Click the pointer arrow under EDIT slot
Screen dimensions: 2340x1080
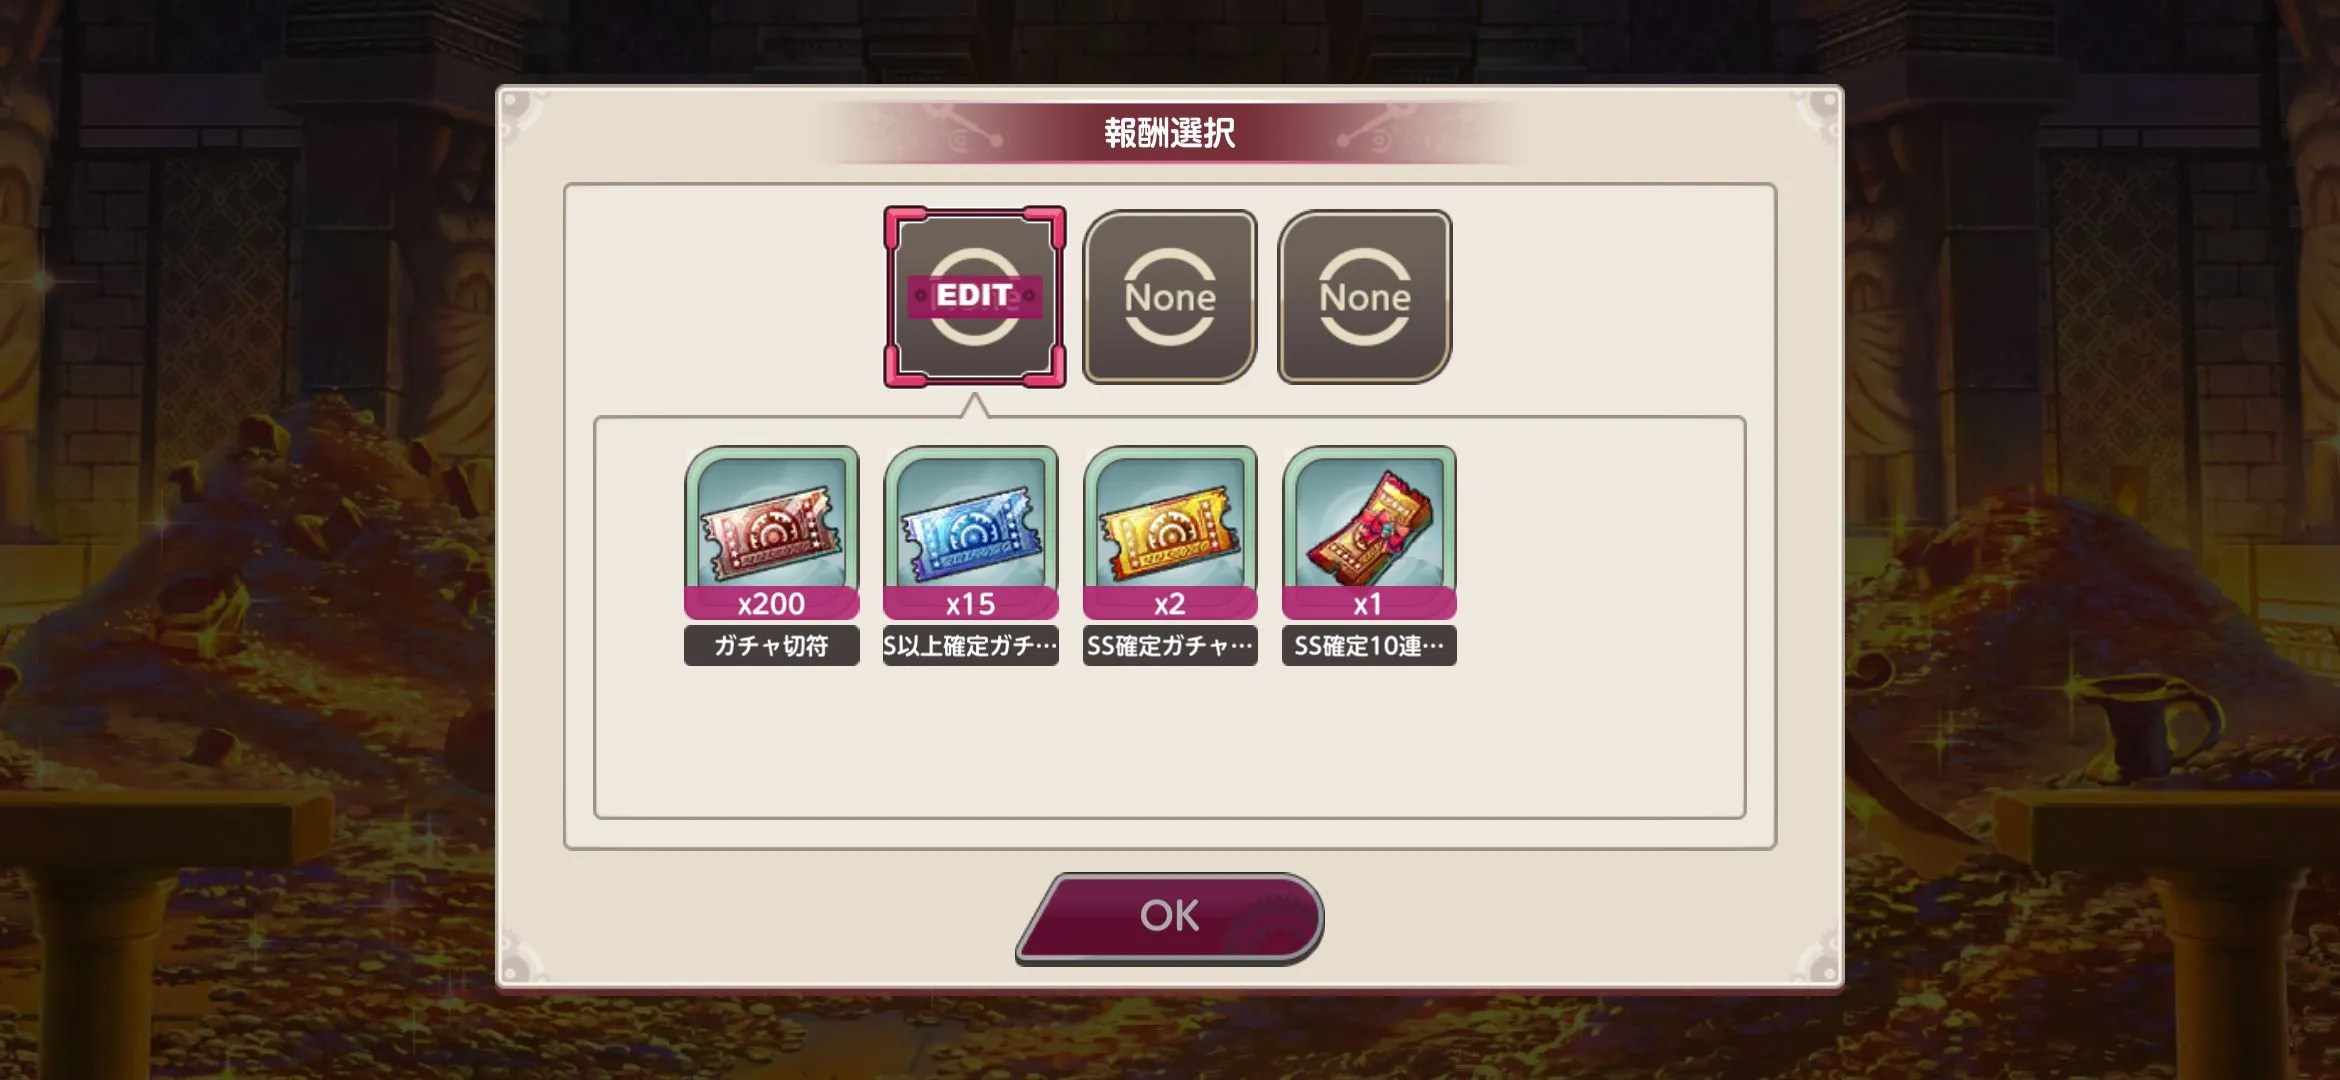975,405
